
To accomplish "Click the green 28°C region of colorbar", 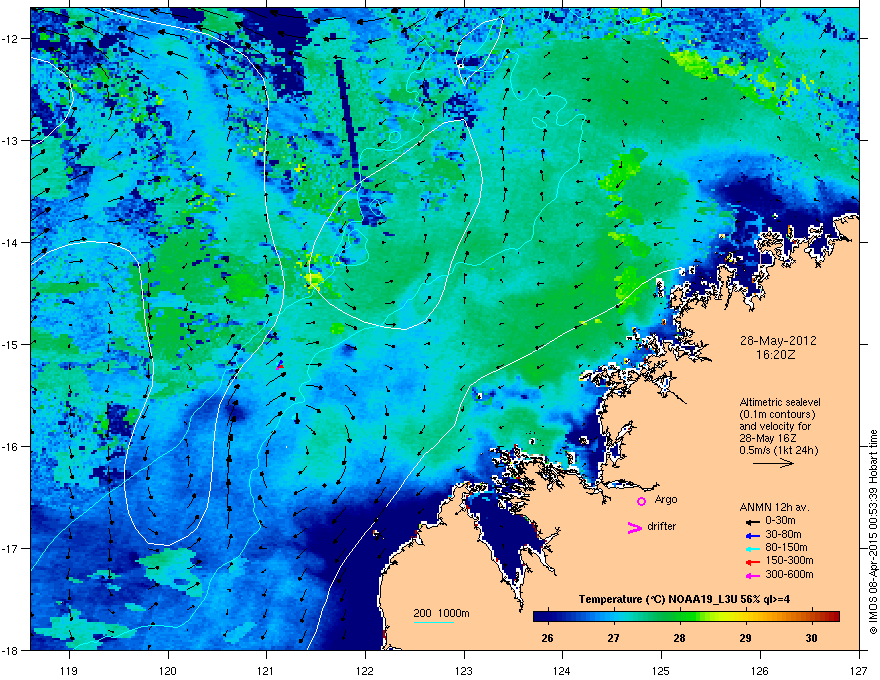I will [680, 617].
